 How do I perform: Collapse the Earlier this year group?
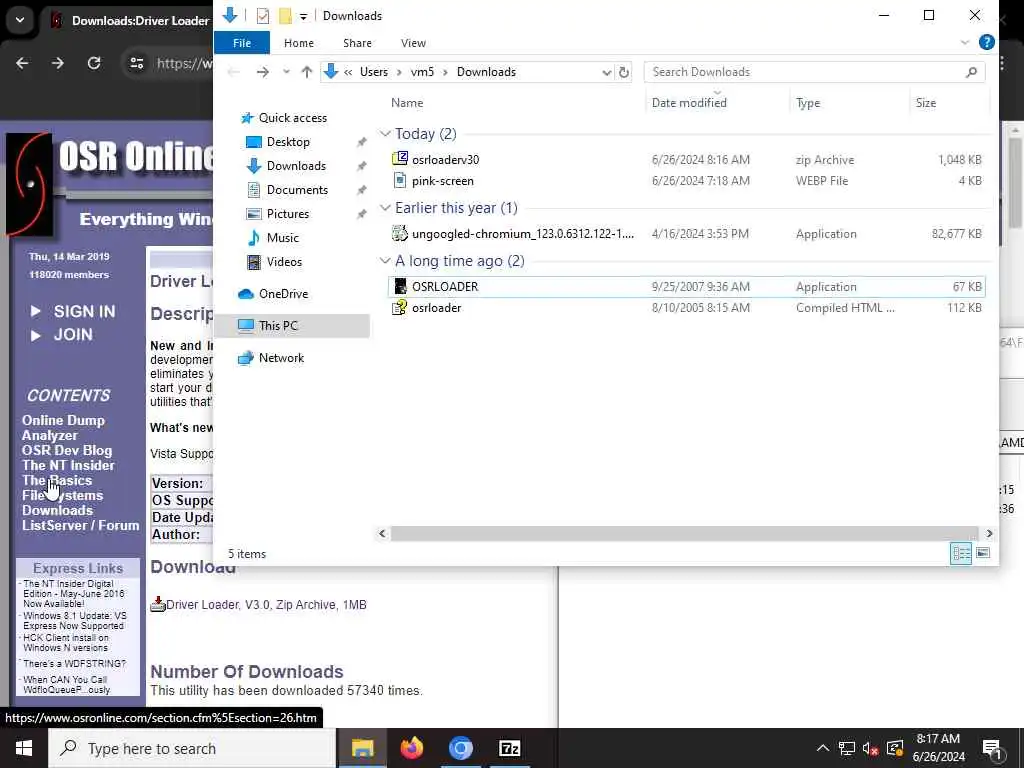click(x=385, y=208)
